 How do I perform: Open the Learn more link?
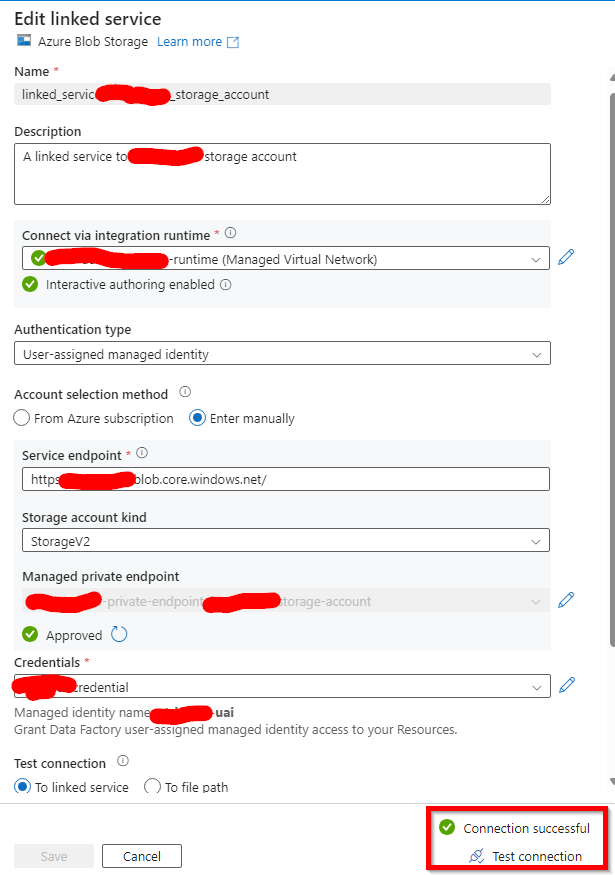coord(190,41)
